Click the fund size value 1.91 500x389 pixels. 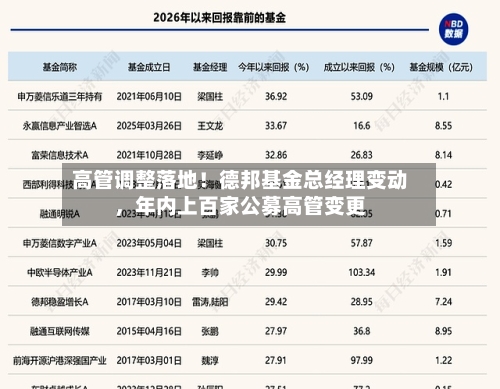click(x=443, y=273)
